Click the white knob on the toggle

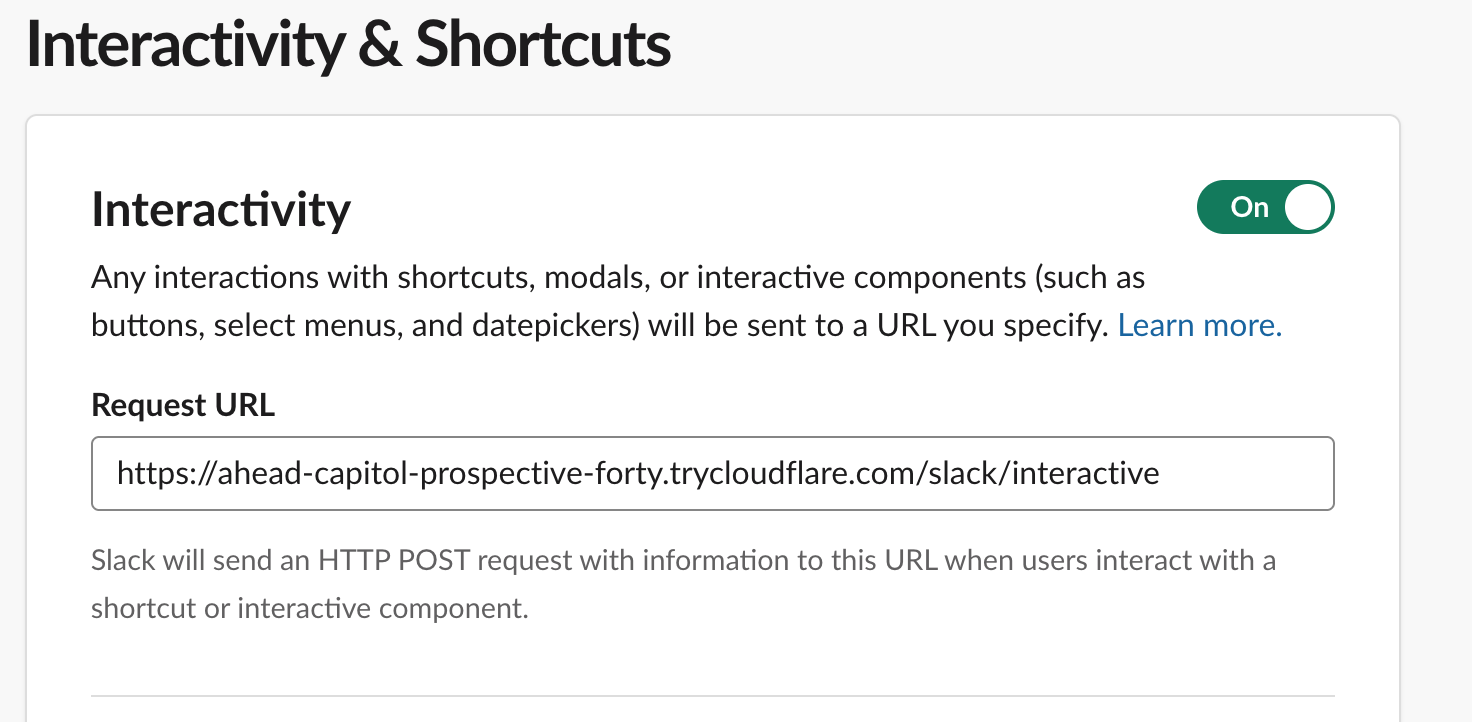point(1310,207)
